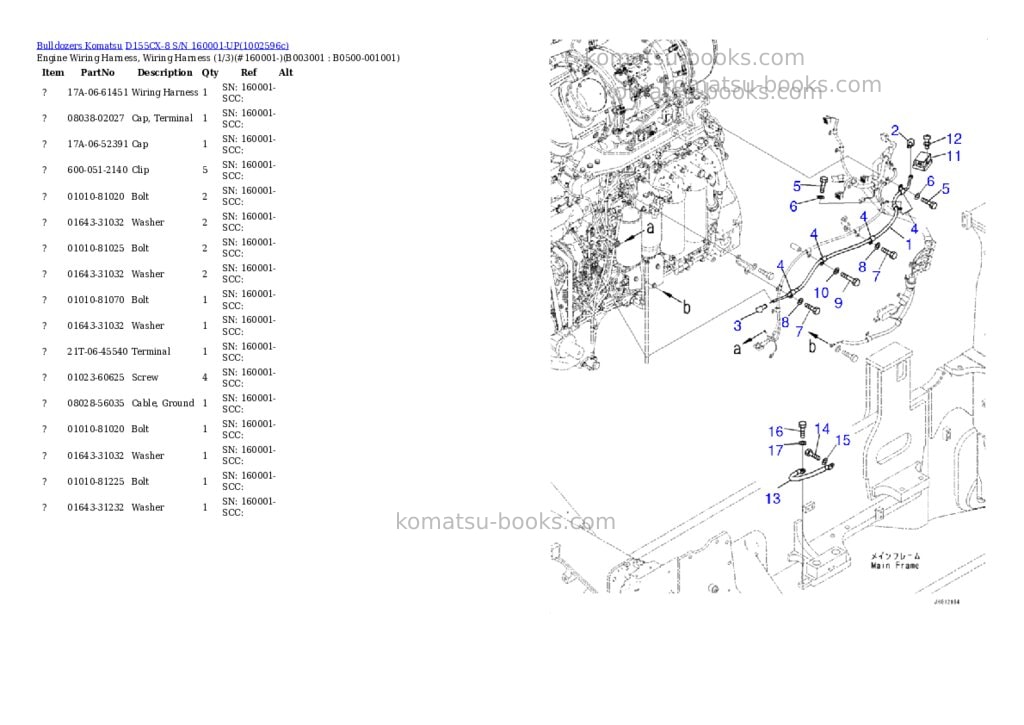
Task: Click the Screw description cell
Action: 145,378
